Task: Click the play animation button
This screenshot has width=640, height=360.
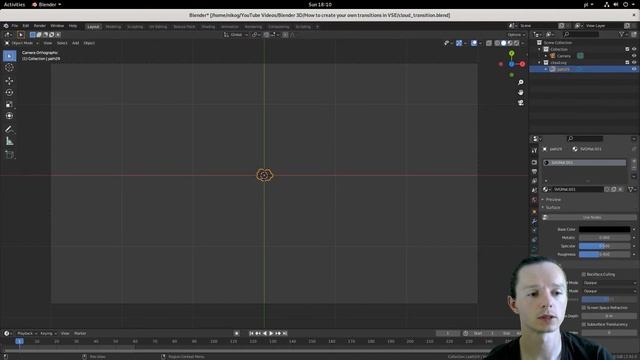Action: (x=271, y=333)
